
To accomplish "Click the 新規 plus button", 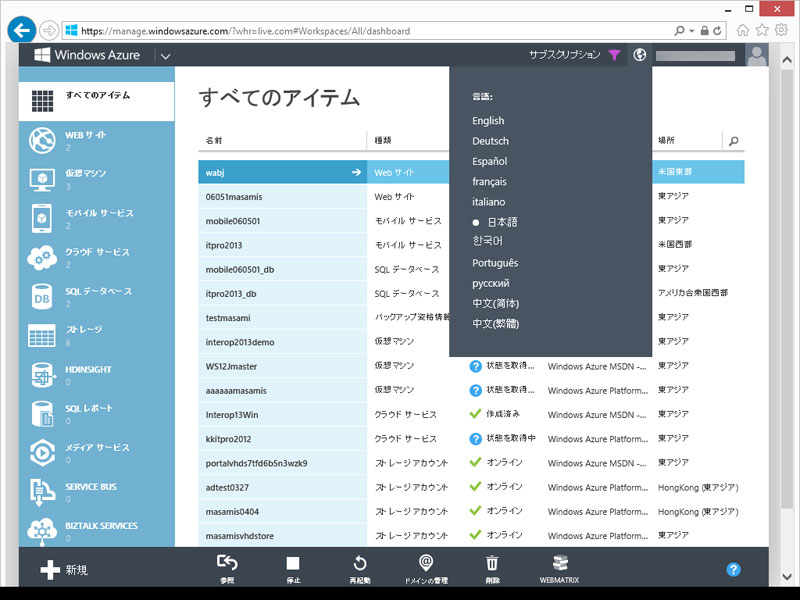I will click(50, 570).
